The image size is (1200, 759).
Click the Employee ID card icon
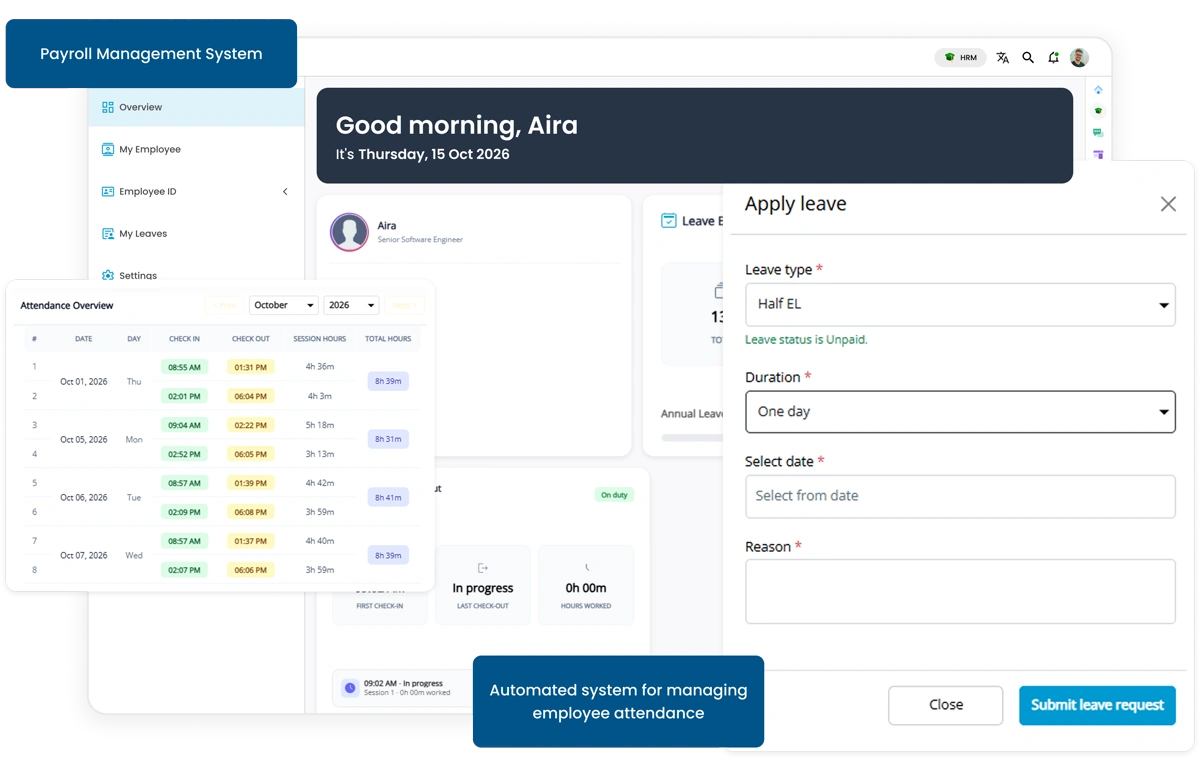click(x=108, y=191)
